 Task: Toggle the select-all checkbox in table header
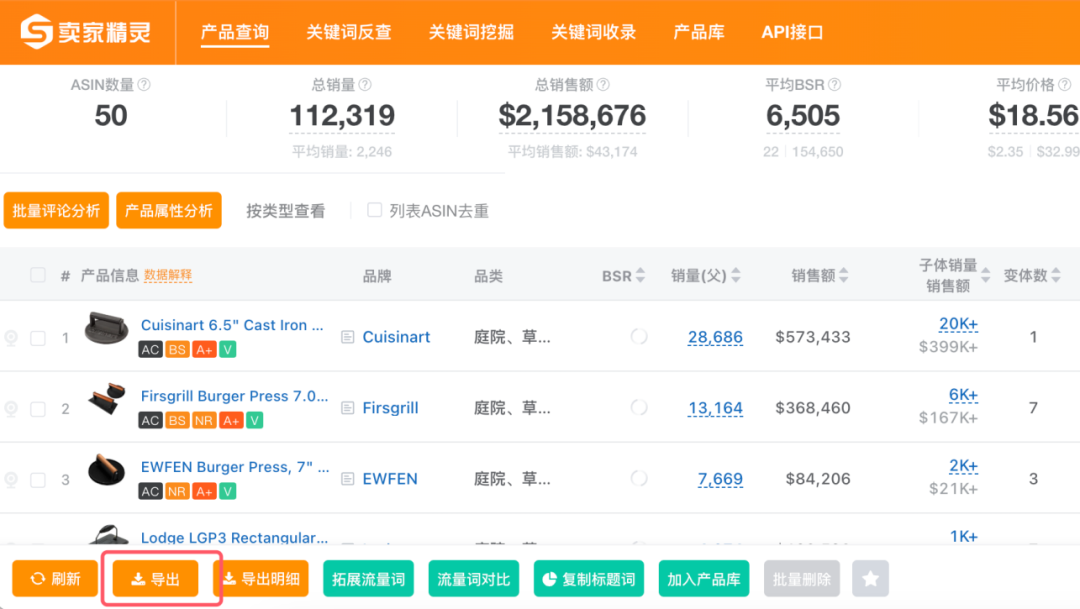click(x=38, y=275)
